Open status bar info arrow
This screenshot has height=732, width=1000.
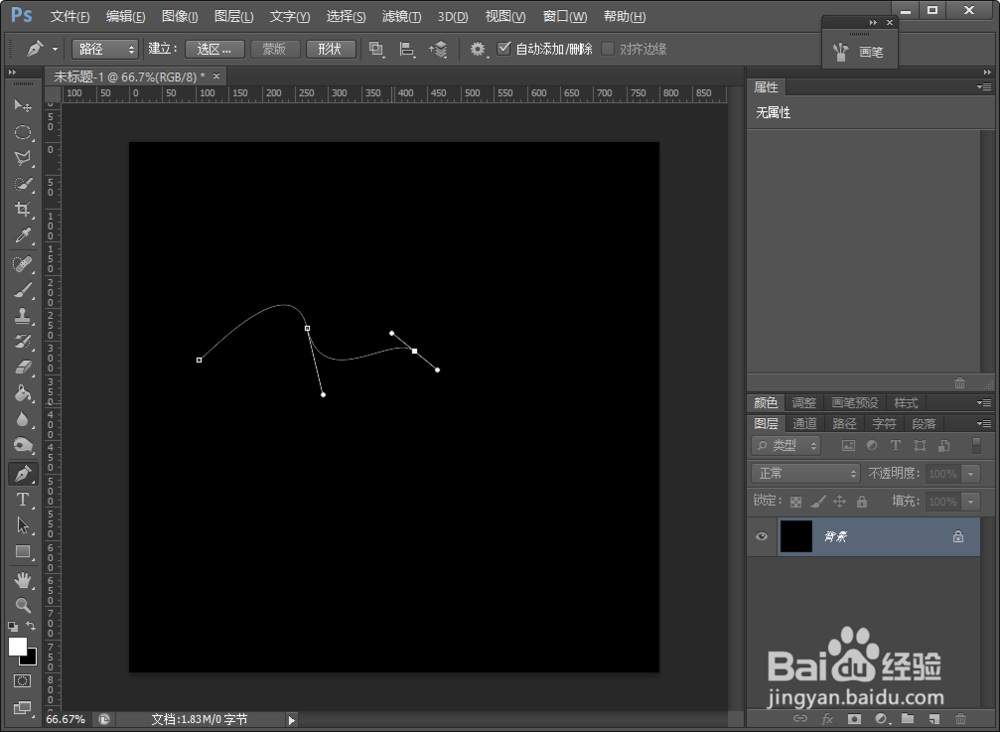click(x=291, y=720)
